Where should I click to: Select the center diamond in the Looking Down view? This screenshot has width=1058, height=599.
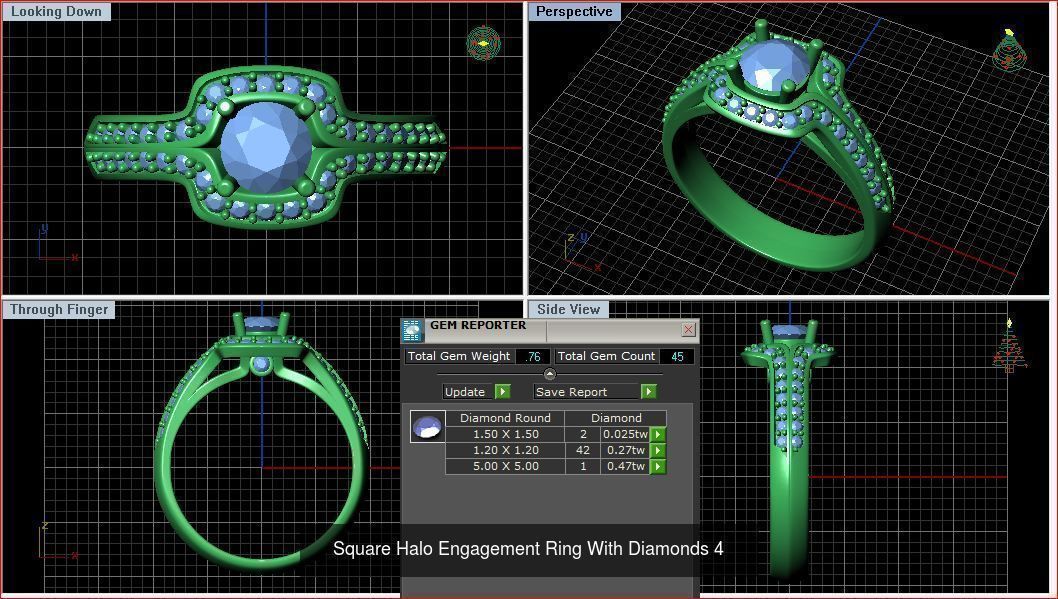pyautogui.click(x=266, y=147)
